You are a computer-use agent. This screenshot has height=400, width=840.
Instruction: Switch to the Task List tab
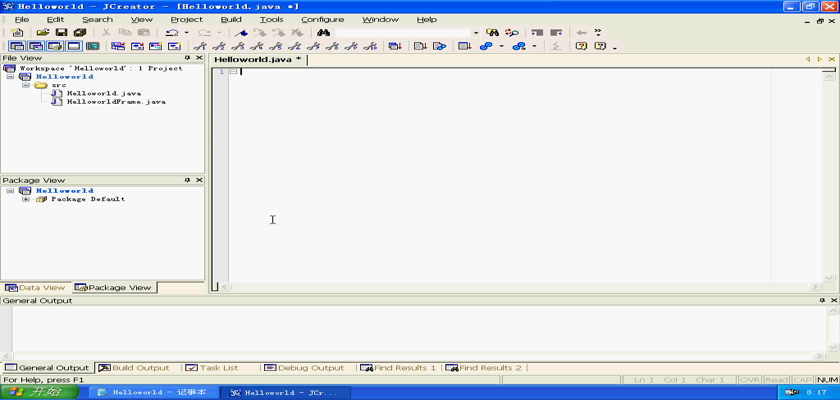coord(212,368)
